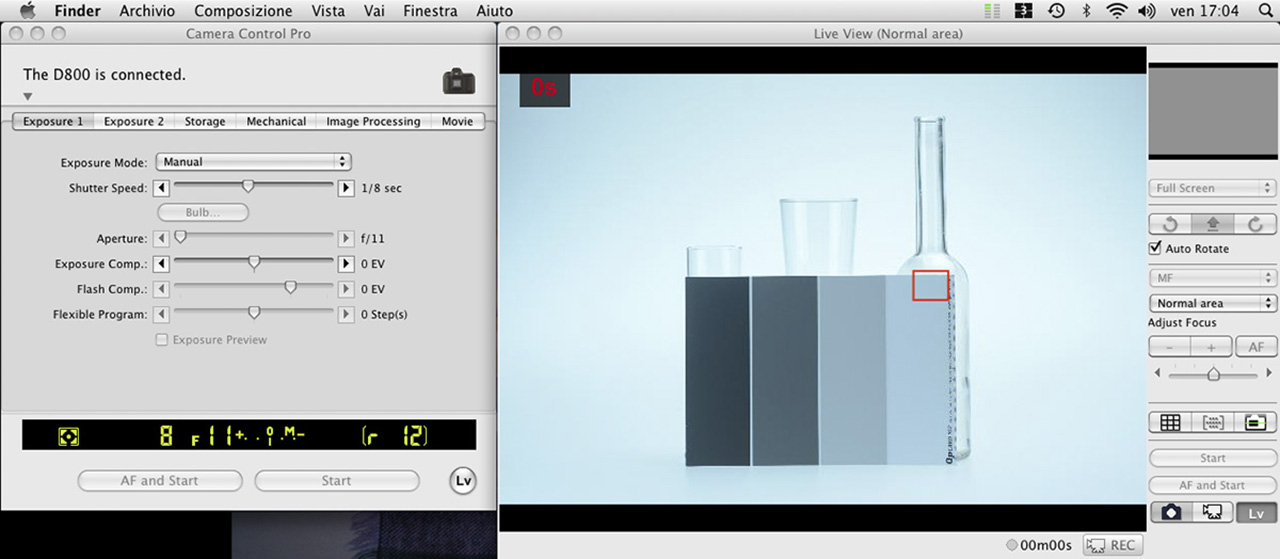Open the Image Processing tab
The width and height of the screenshot is (1280, 559).
tap(373, 121)
